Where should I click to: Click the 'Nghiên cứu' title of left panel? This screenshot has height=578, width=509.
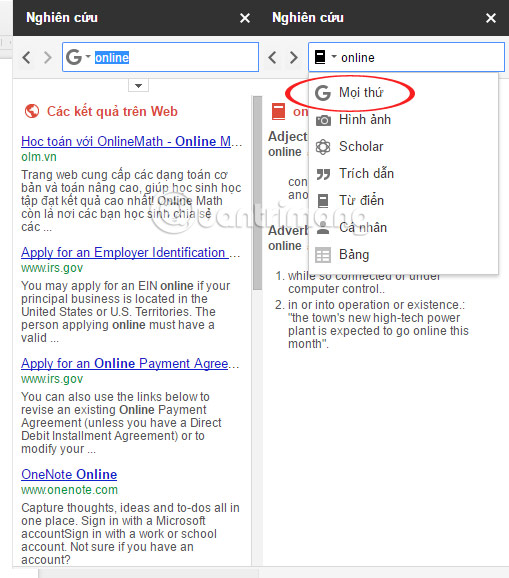[62, 18]
